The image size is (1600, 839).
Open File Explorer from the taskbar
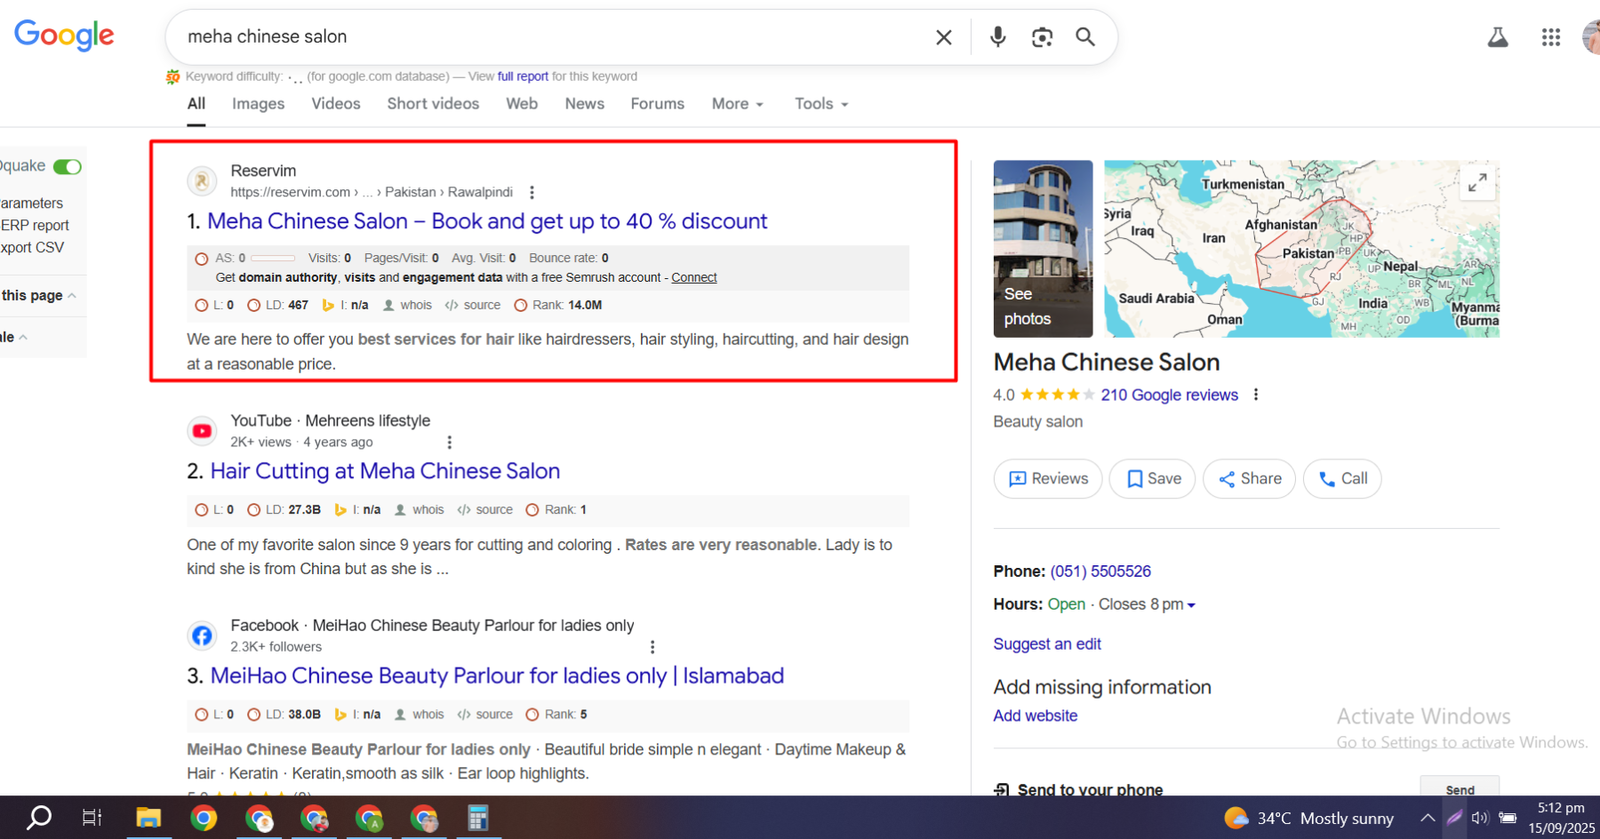[x=148, y=818]
